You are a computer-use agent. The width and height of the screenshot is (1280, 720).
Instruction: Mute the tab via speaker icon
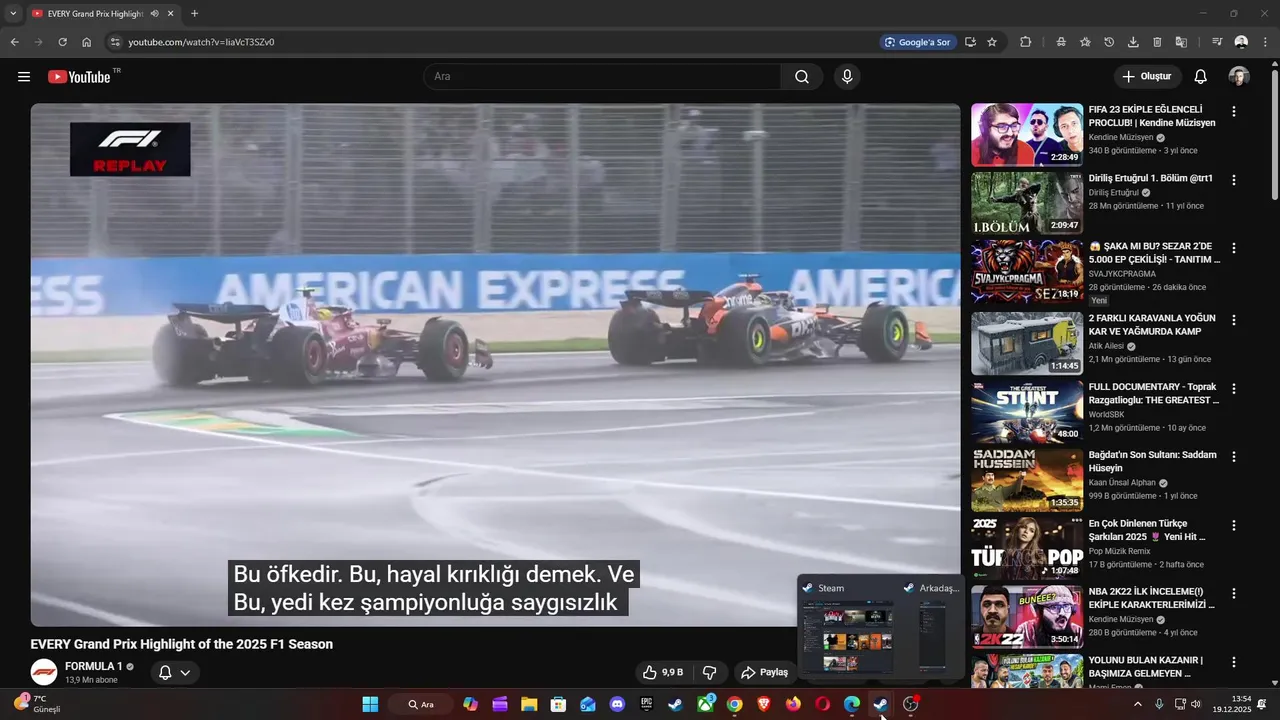tap(154, 14)
